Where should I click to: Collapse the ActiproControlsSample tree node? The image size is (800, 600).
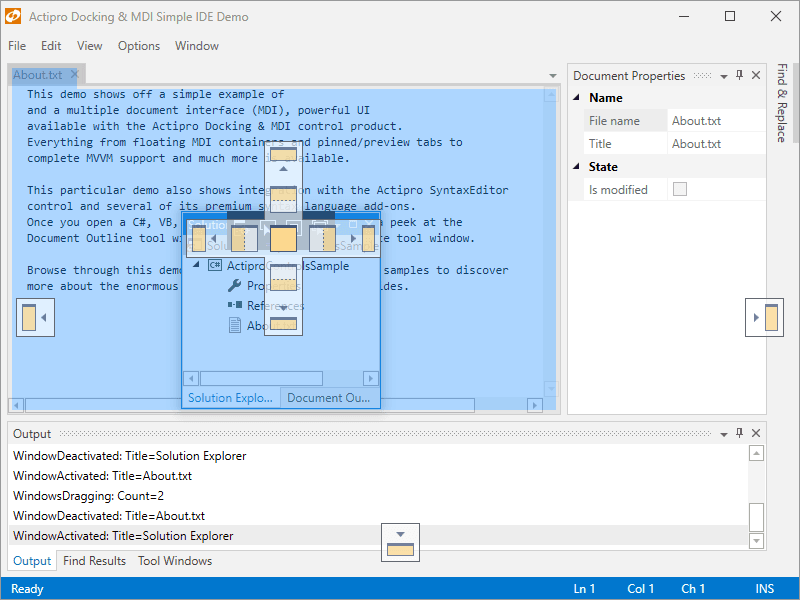pos(196,265)
